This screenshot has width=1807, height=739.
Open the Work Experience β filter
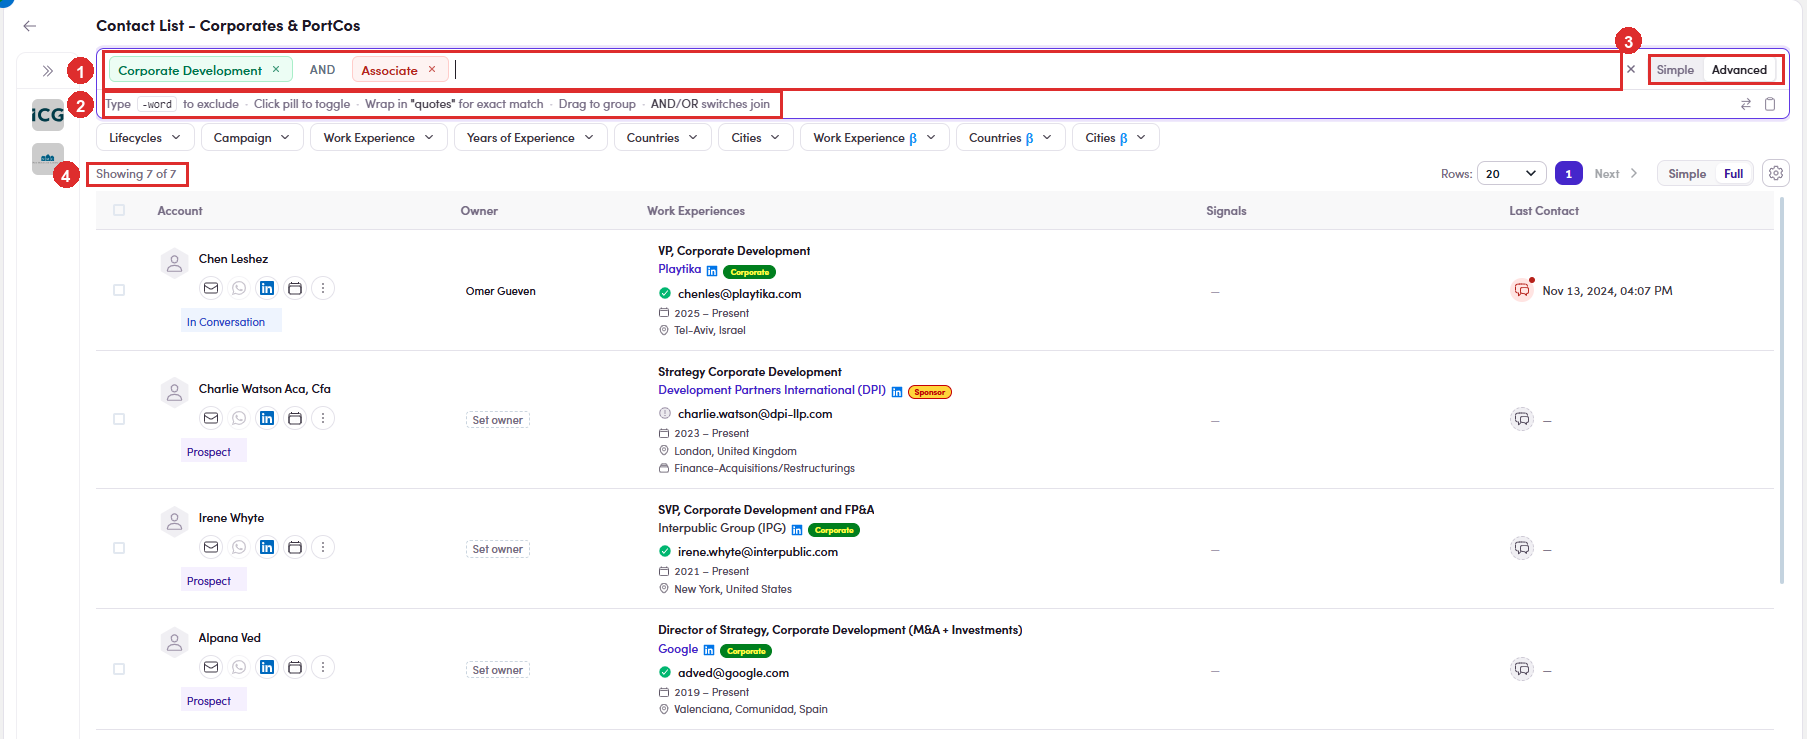[x=875, y=138]
